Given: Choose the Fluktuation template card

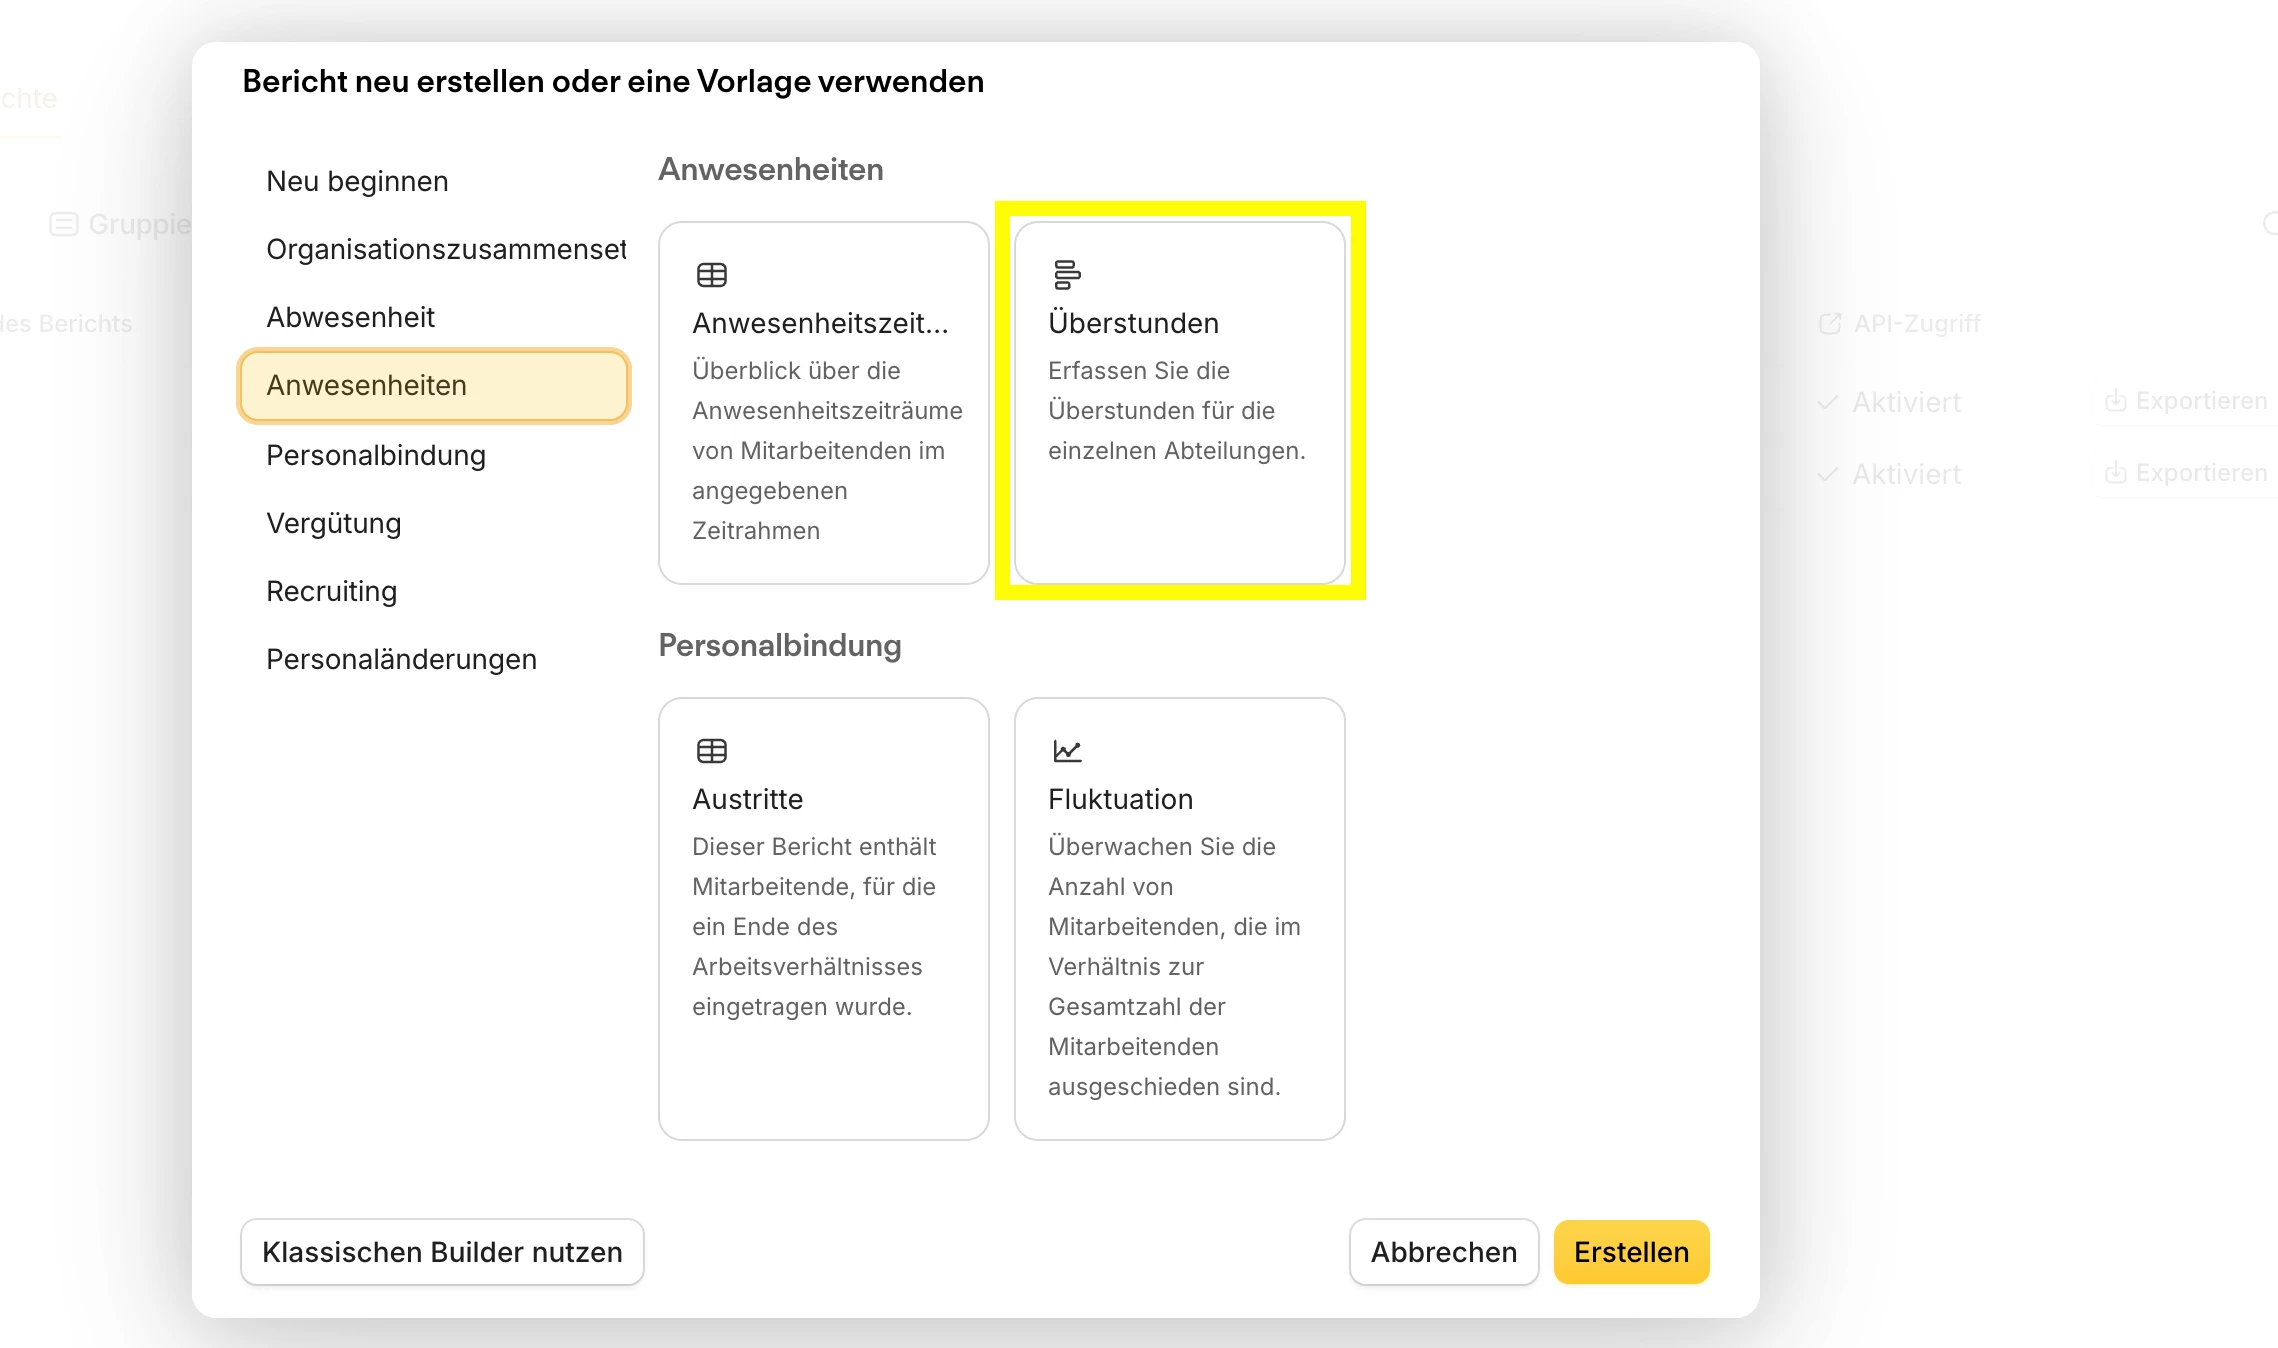Looking at the screenshot, I should click(1179, 918).
